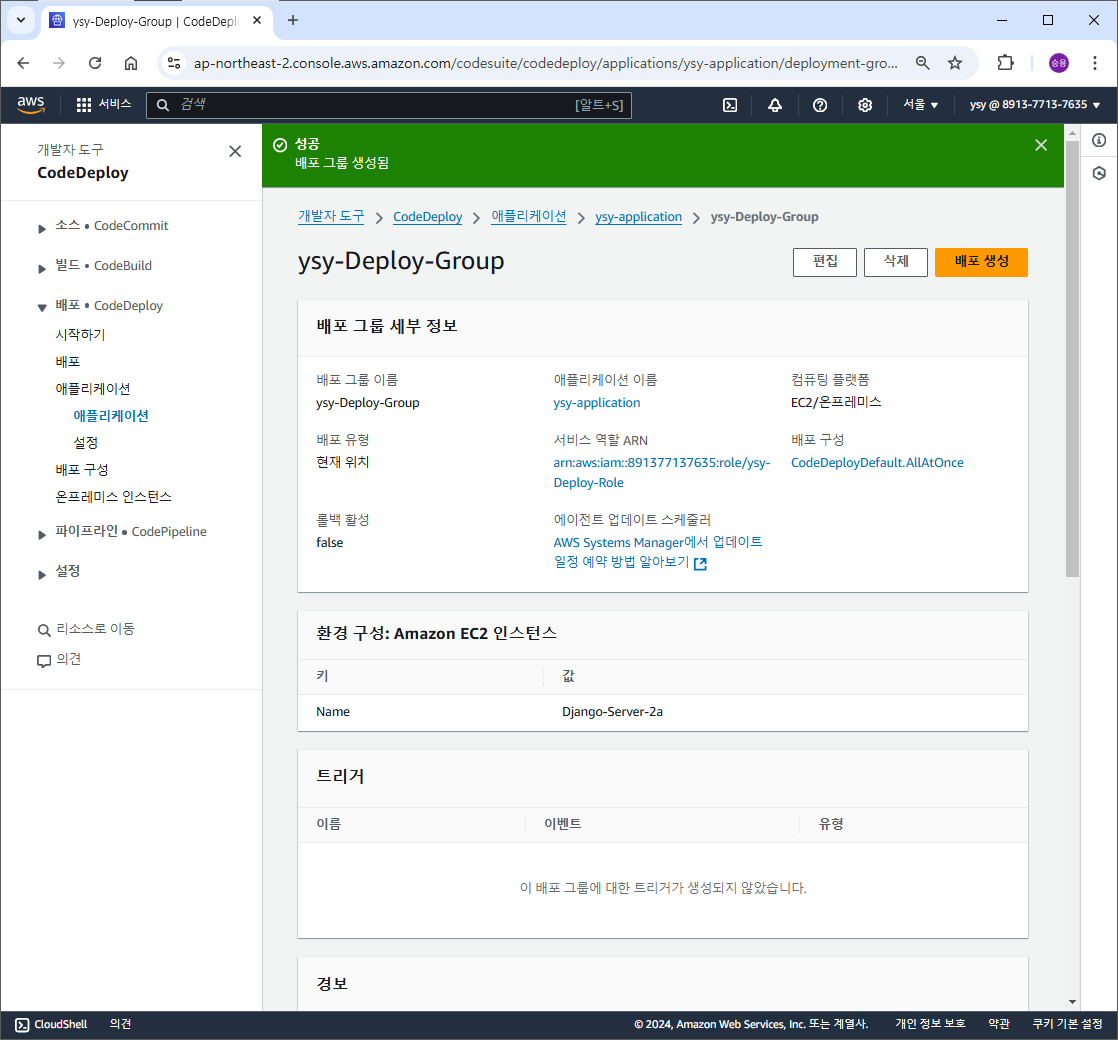Click the 편집 button
Viewport: 1118px width, 1040px height.
pos(825,262)
